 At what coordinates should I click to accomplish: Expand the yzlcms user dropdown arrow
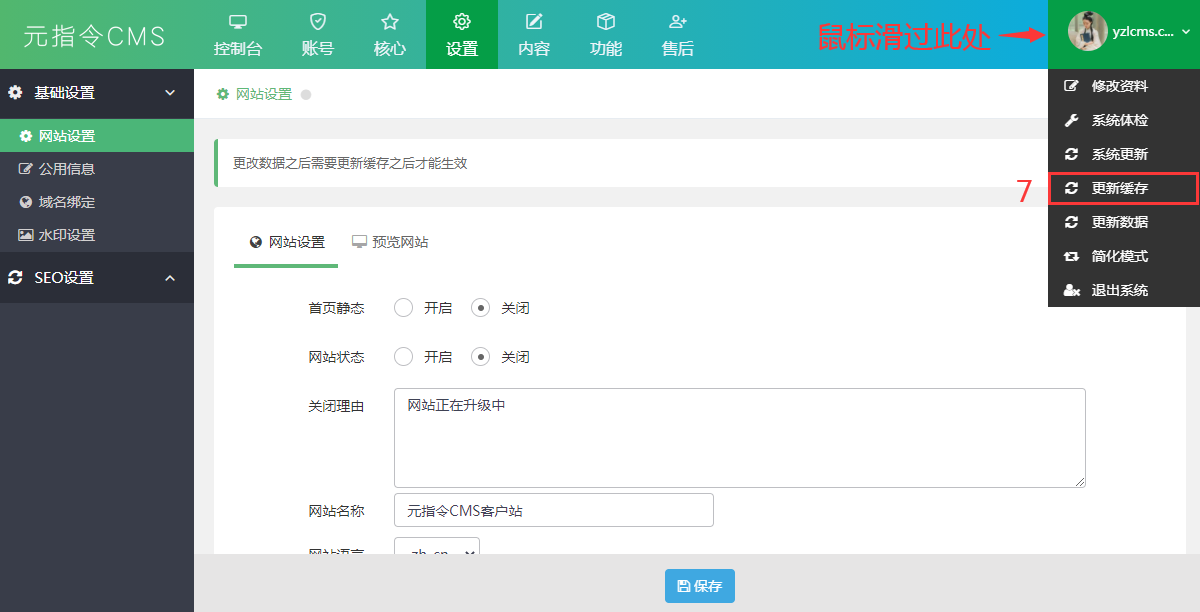tap(1186, 32)
